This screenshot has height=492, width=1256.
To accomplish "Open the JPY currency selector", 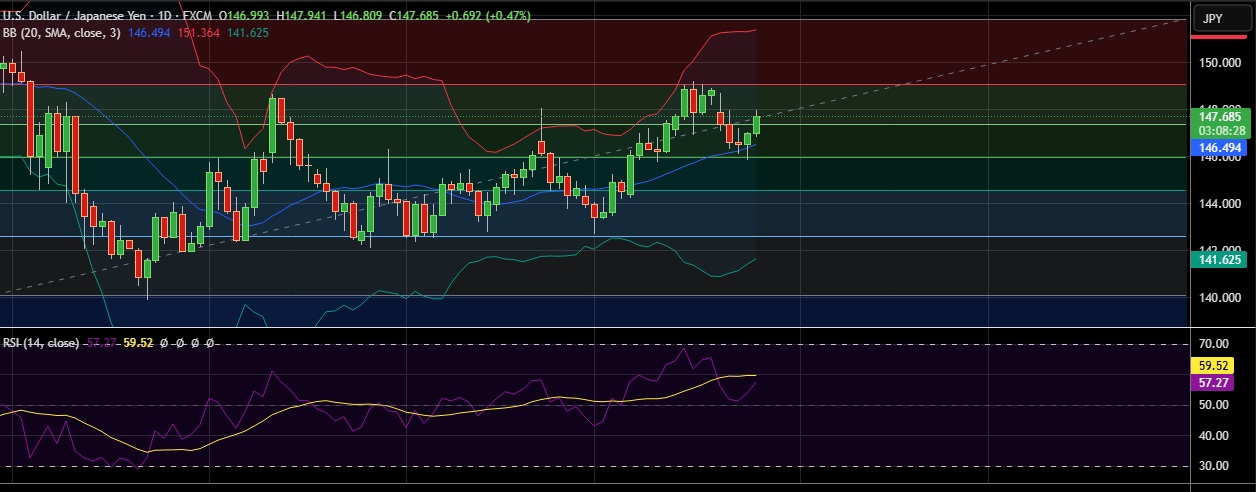I will coord(1213,18).
